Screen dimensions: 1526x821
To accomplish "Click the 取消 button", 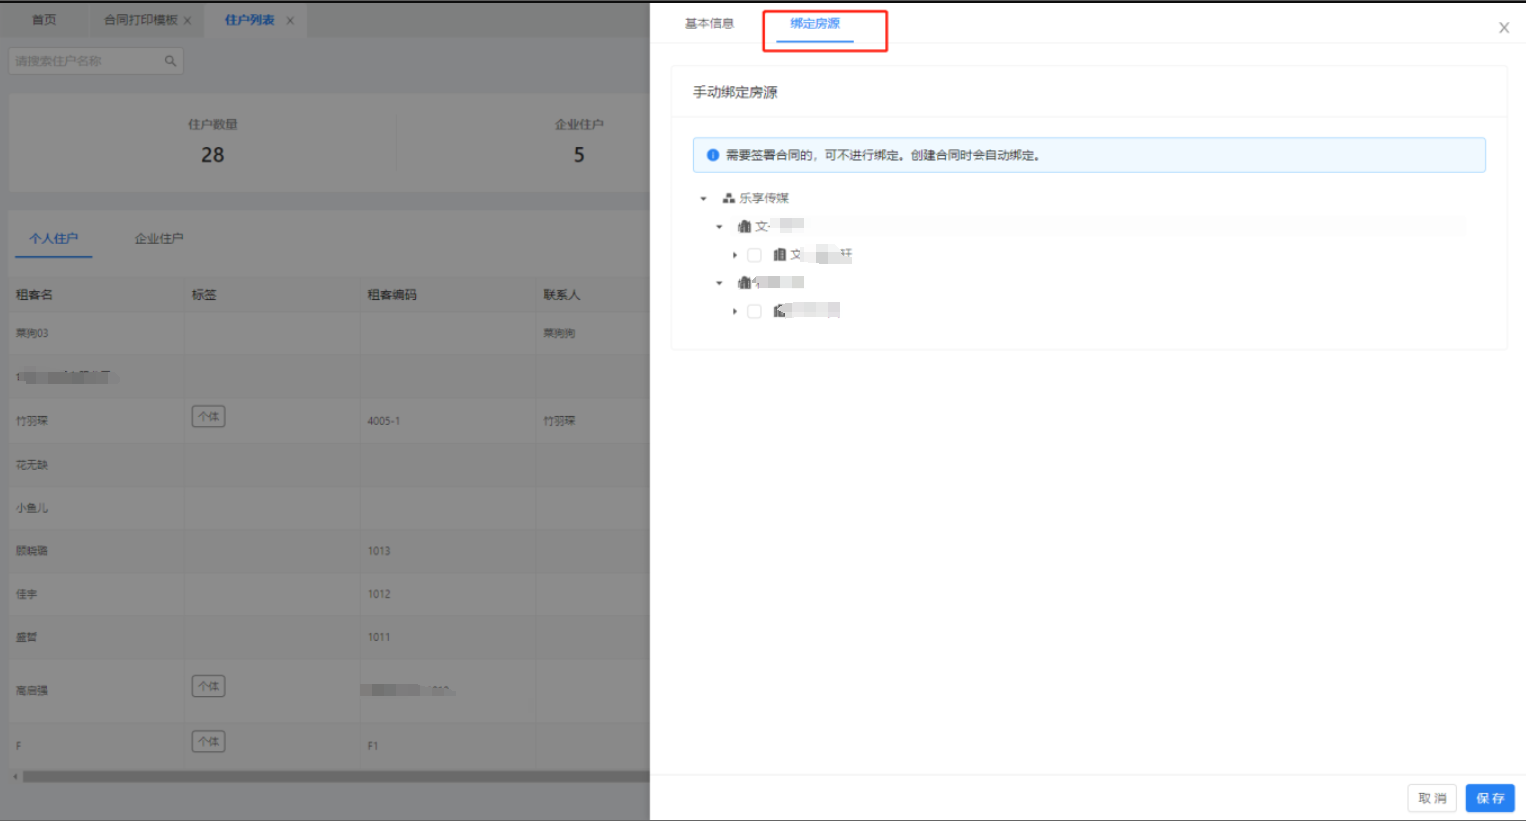I will click(x=1432, y=798).
